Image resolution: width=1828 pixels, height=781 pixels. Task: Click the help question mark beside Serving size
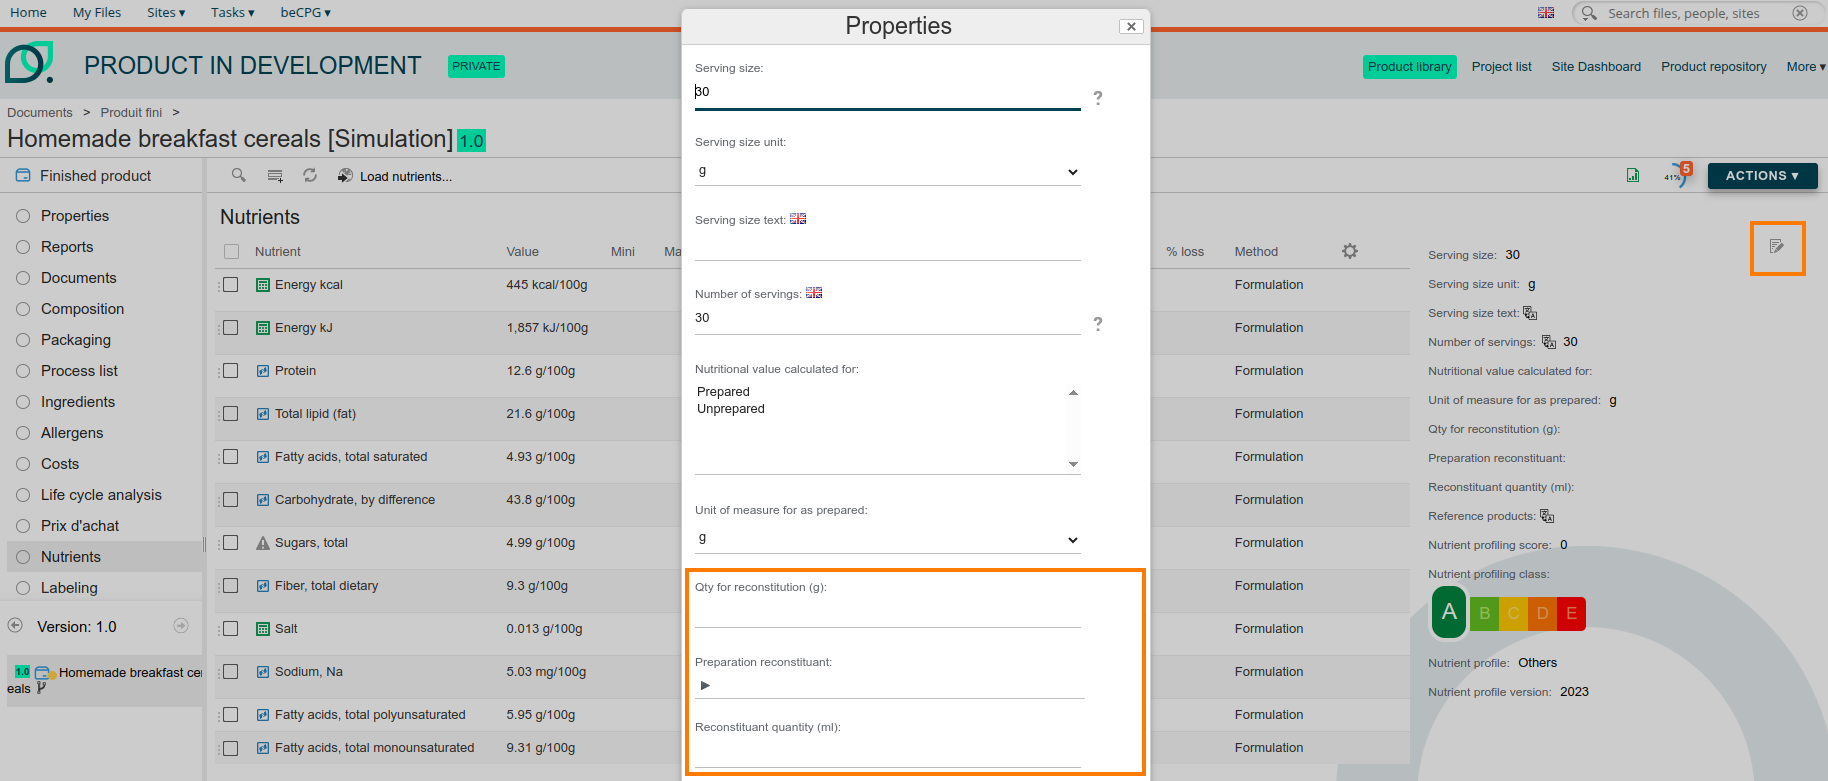1098,98
